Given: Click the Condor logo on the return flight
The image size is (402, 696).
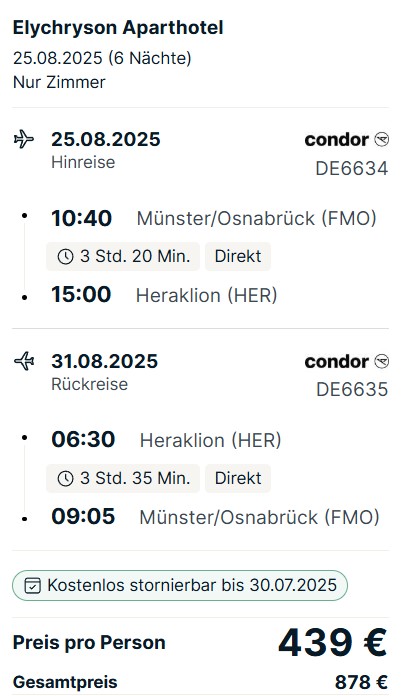Looking at the screenshot, I should click(x=347, y=362).
